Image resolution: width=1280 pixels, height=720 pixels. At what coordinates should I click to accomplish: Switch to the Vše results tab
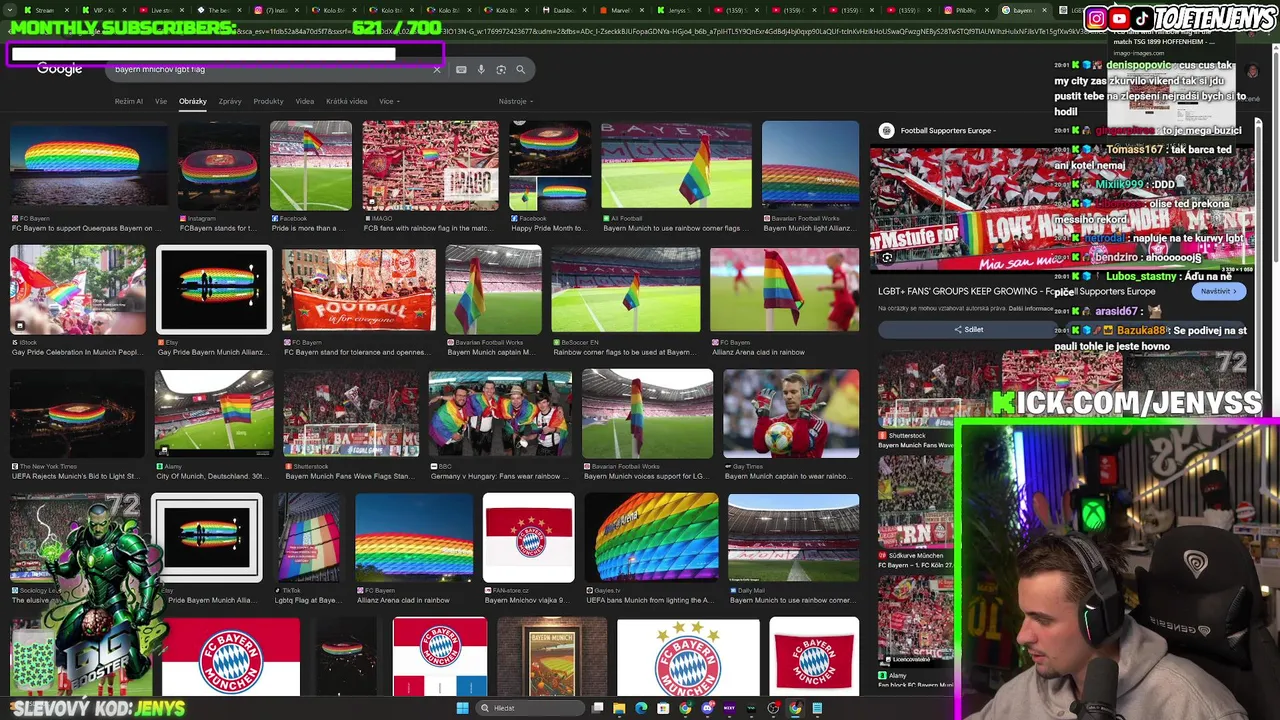[161, 101]
